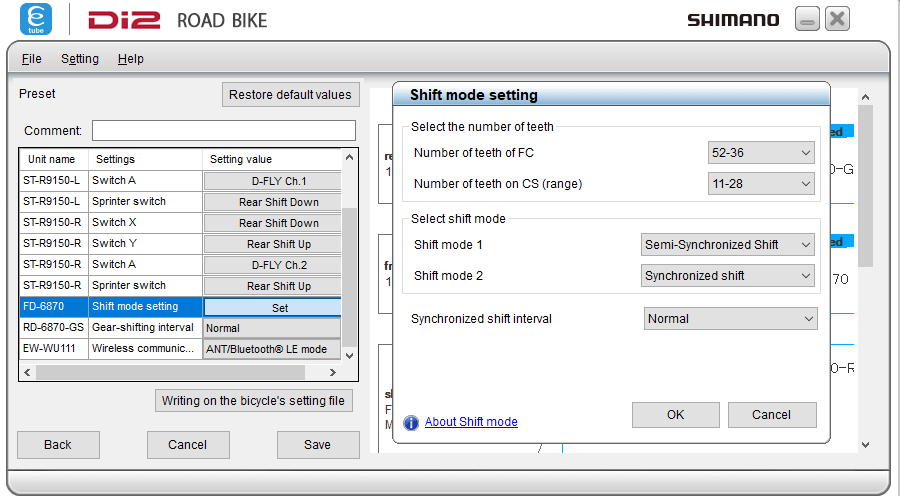
Task: Click the Gear-shifting interval settings cell
Action: [145, 327]
